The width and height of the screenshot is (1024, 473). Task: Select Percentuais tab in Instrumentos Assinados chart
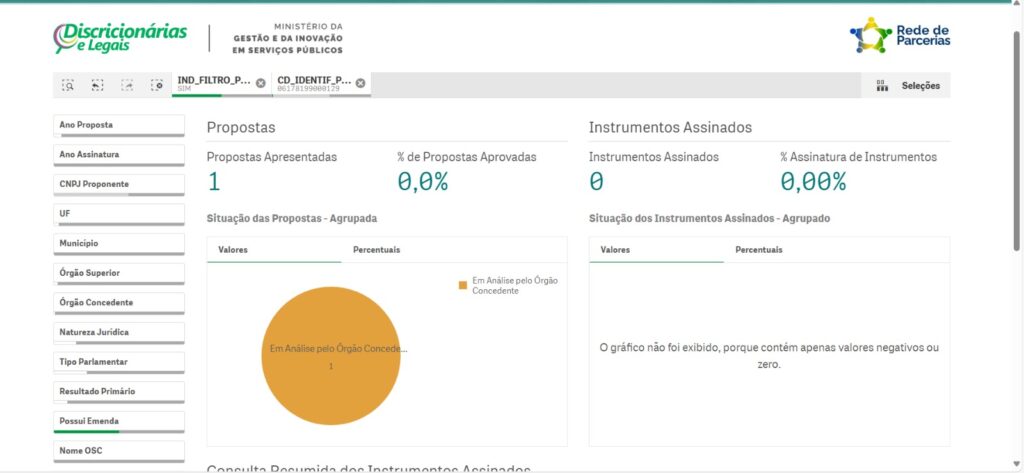coord(759,250)
